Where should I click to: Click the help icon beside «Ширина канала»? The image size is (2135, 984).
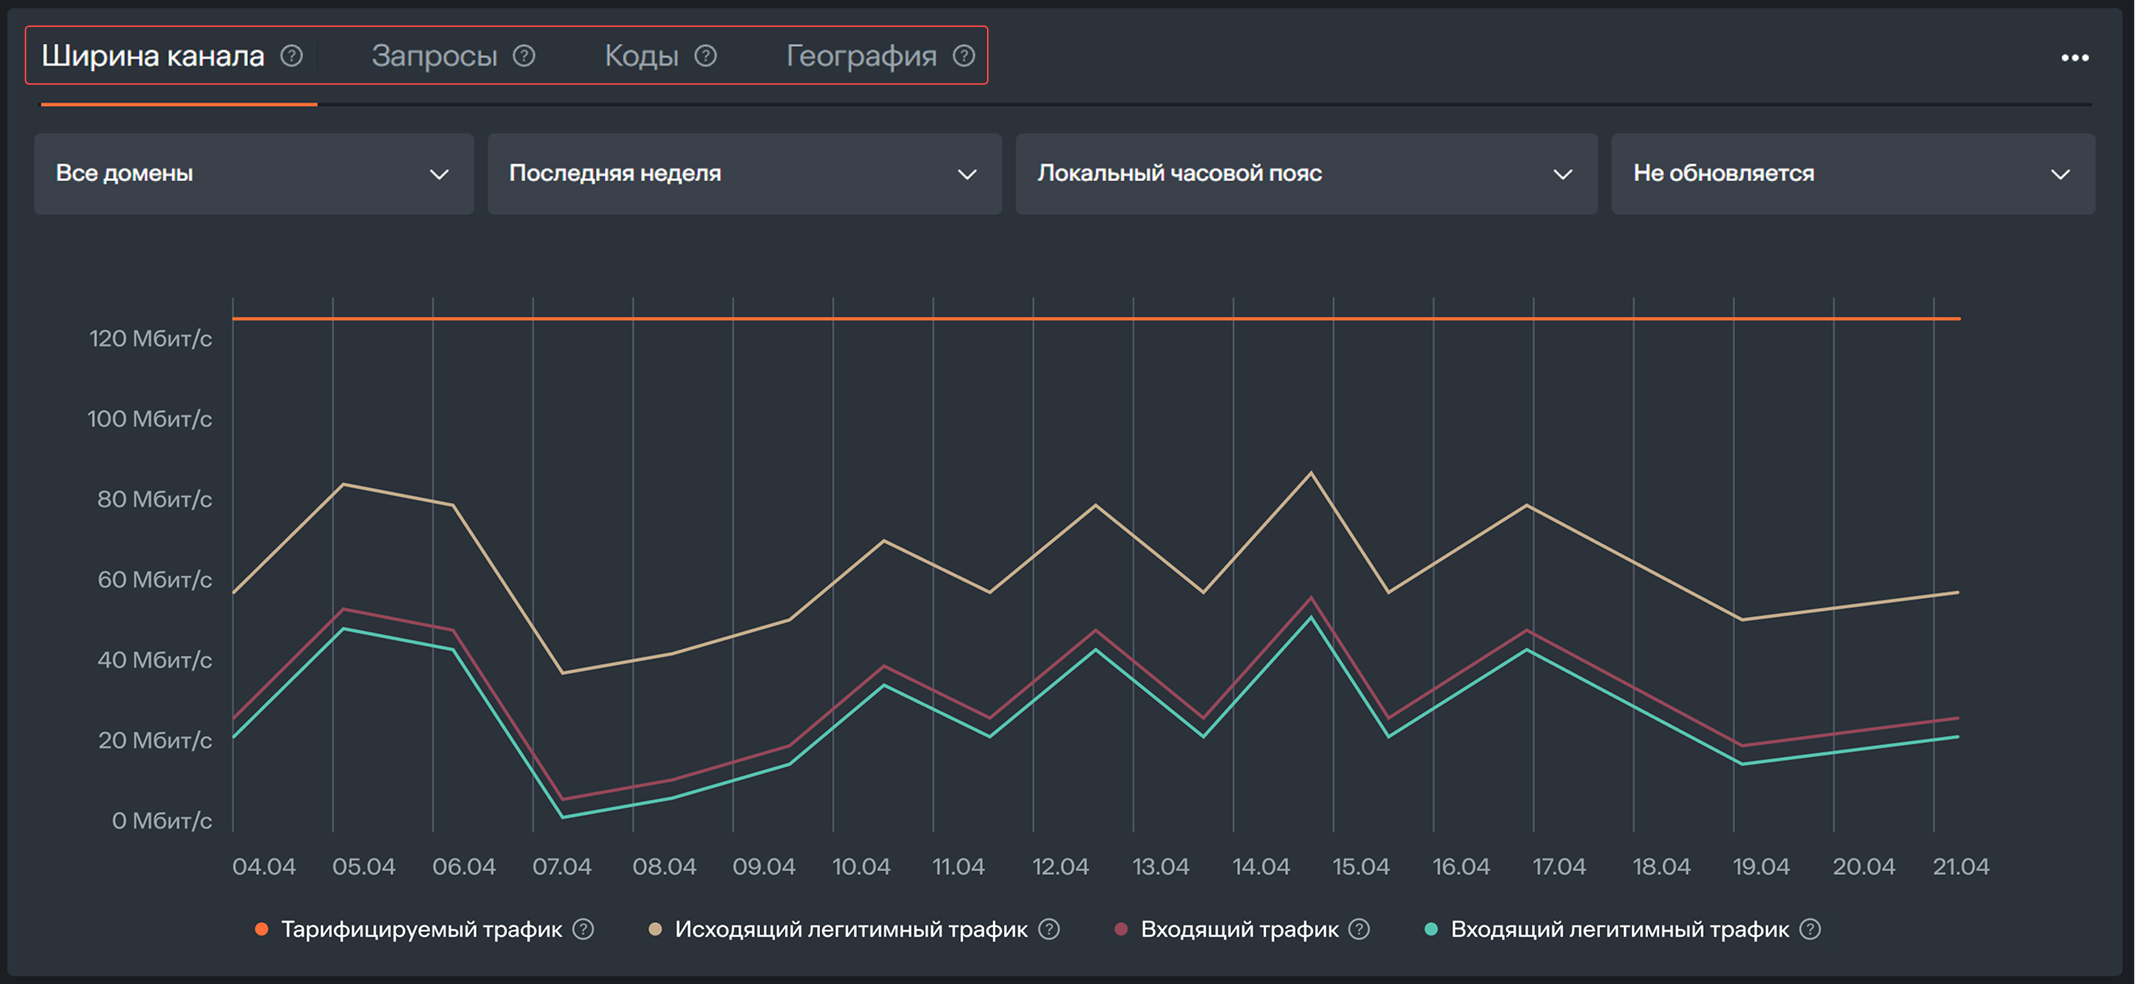tap(293, 56)
